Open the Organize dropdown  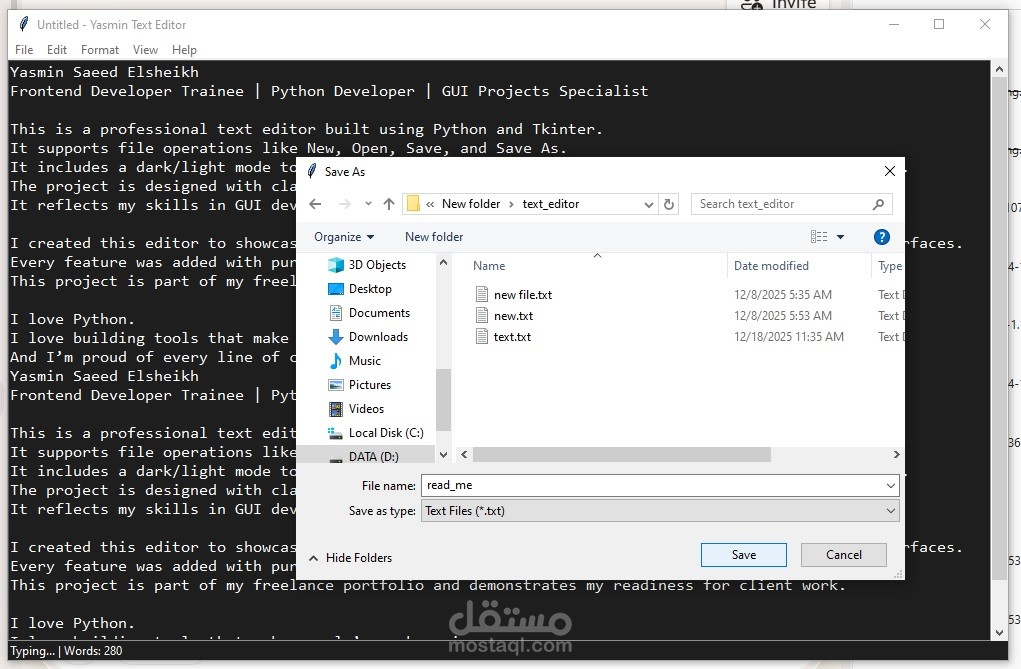345,236
